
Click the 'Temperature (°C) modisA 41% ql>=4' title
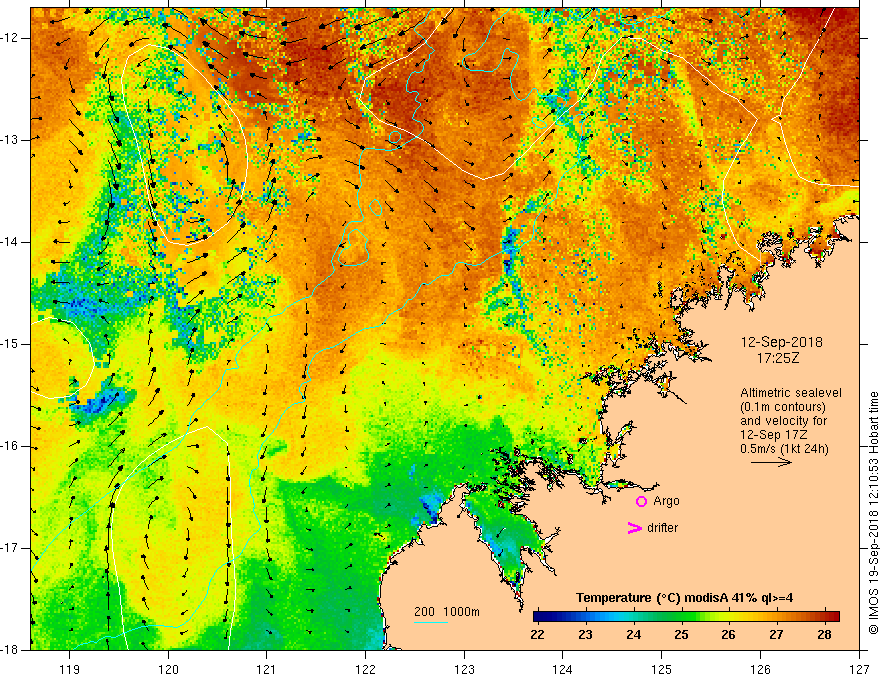[x=684, y=598]
